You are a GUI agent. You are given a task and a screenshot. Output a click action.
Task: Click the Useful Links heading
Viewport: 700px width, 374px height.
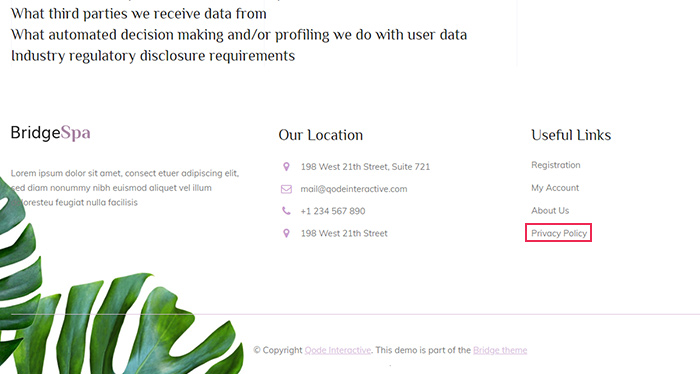(571, 135)
